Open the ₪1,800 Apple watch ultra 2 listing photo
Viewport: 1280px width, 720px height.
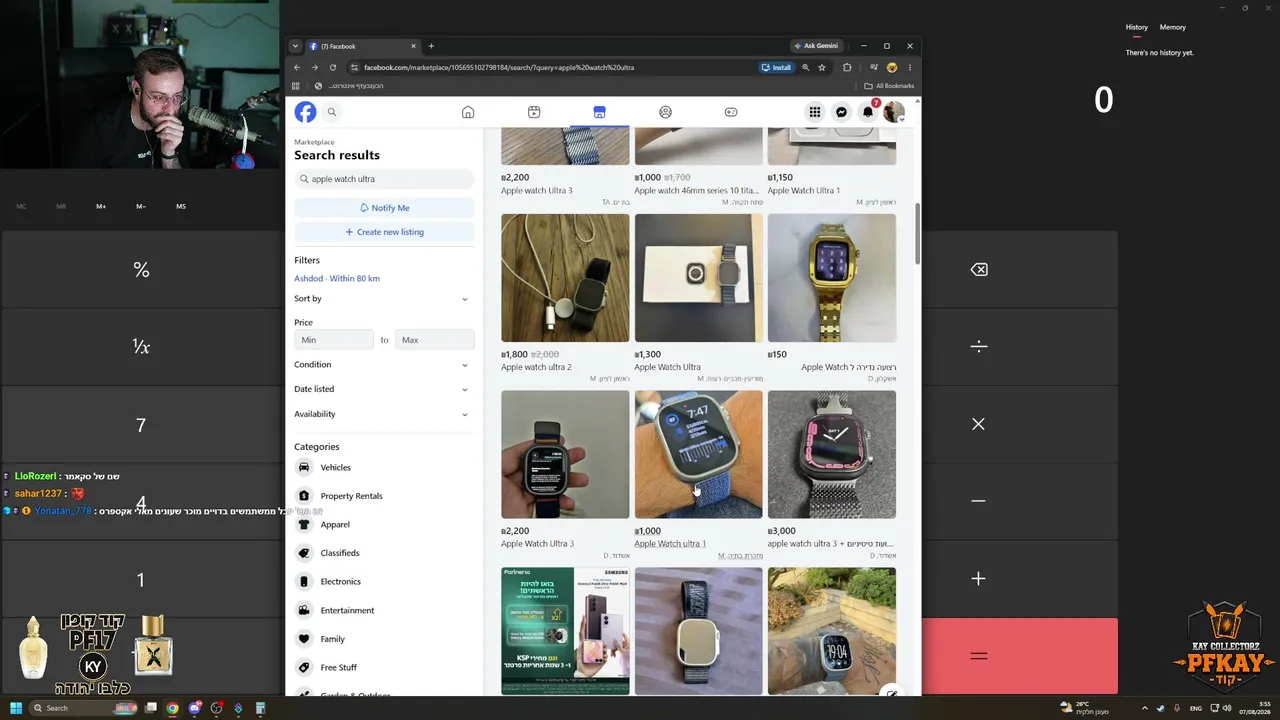coord(565,278)
